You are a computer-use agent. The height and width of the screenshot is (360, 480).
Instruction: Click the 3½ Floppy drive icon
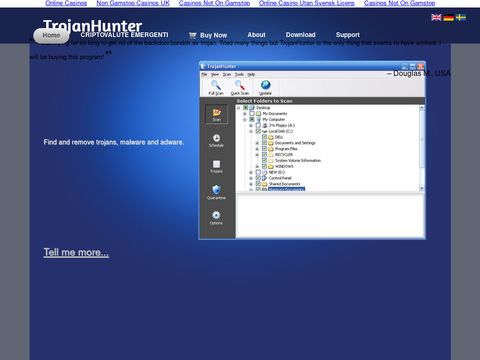pyautogui.click(x=265, y=125)
